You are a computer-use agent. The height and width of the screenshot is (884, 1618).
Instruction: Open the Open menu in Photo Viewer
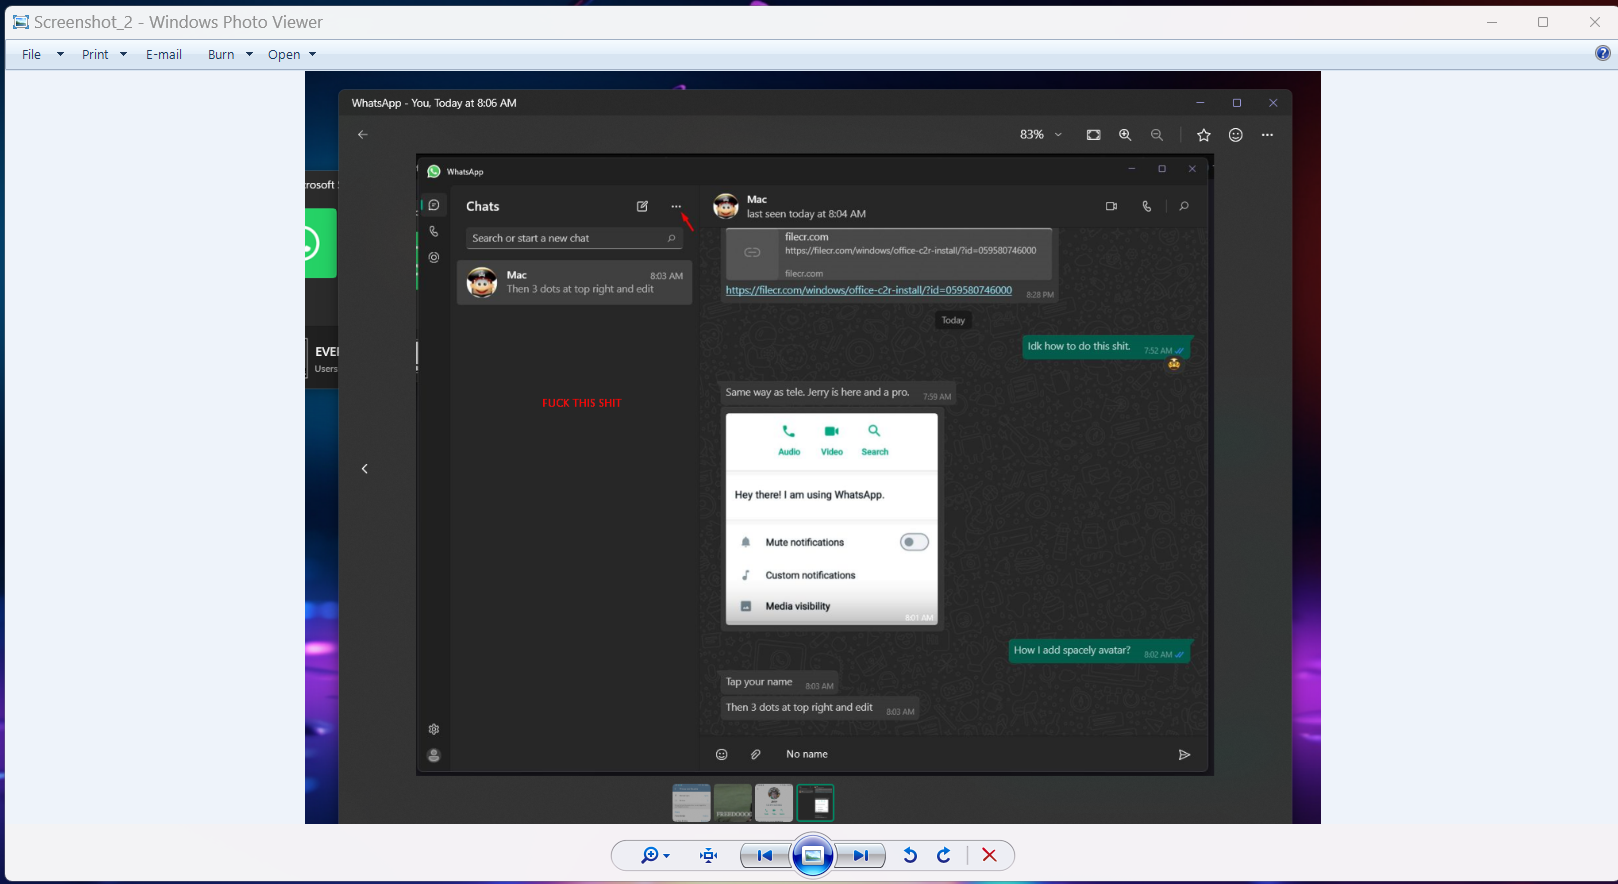pos(284,54)
